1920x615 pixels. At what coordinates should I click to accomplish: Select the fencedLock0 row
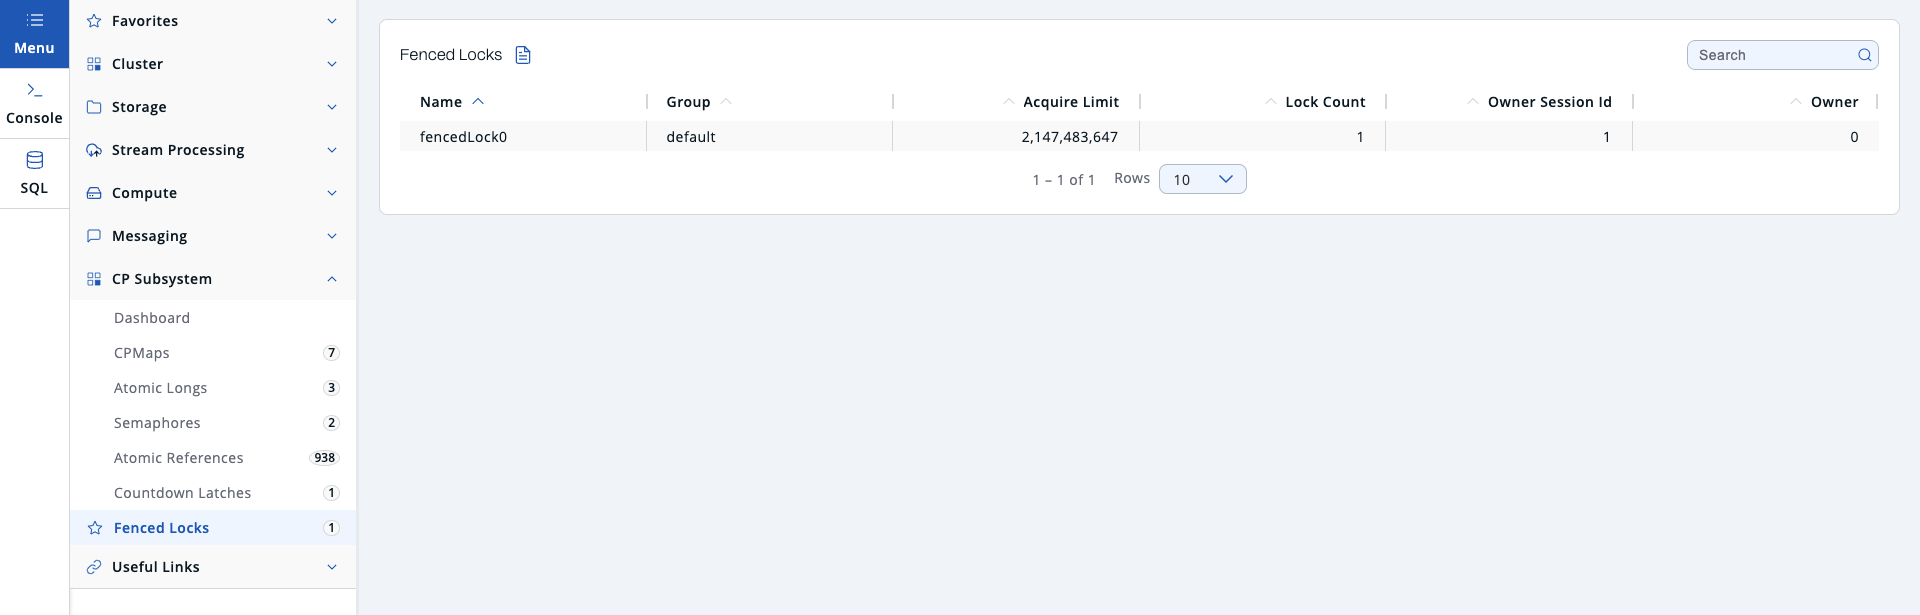point(464,137)
